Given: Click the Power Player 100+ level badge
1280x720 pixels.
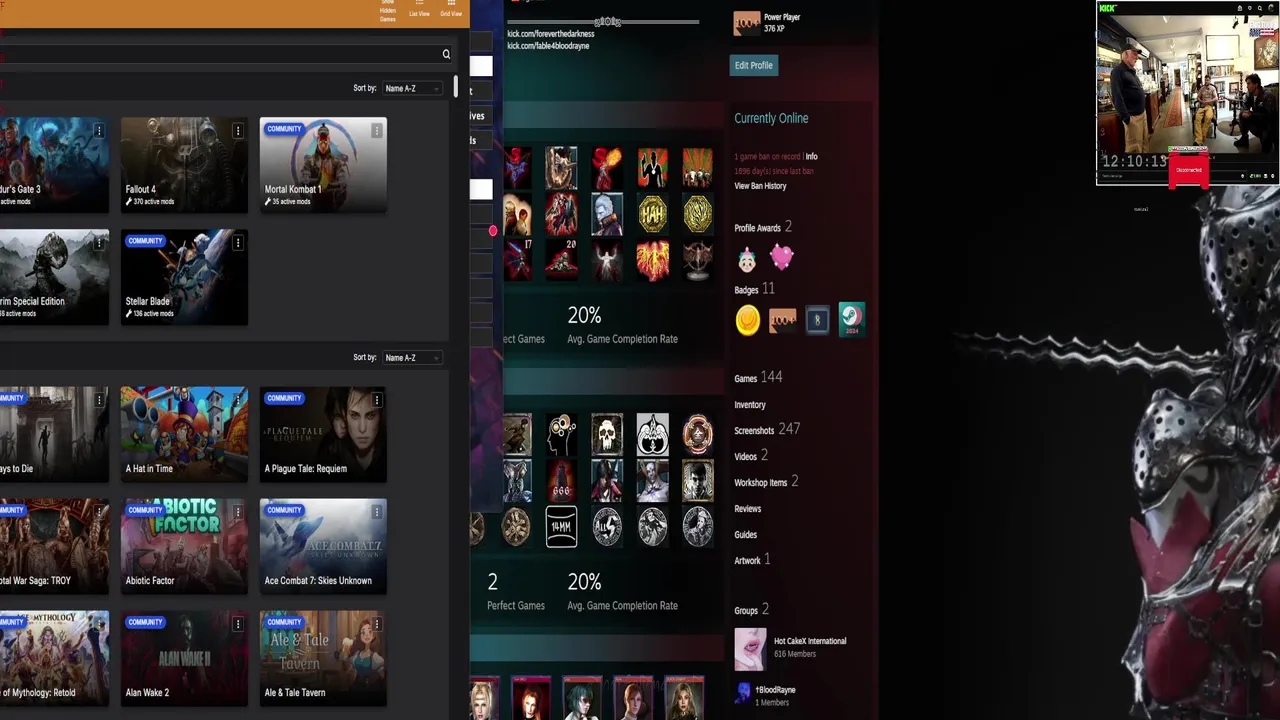Looking at the screenshot, I should (x=747, y=23).
